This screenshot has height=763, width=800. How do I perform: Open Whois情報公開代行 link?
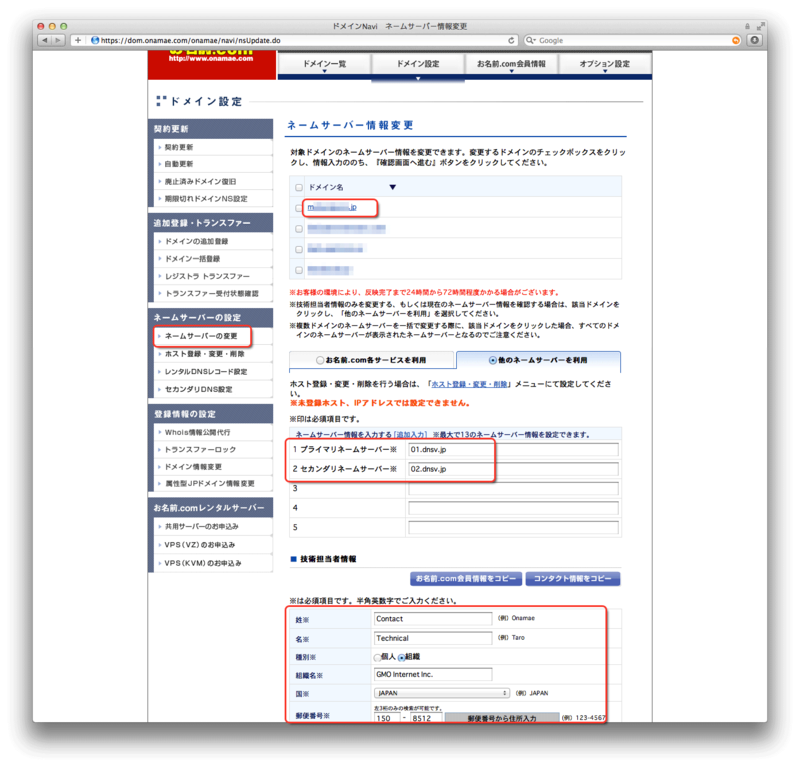pyautogui.click(x=197, y=432)
